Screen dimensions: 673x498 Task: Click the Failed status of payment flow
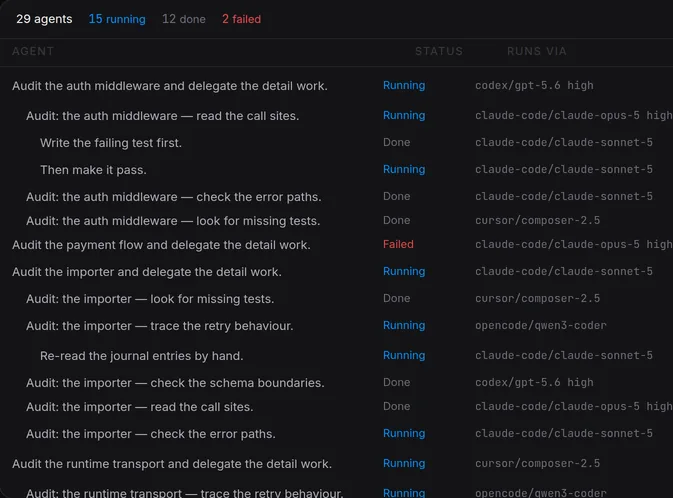pos(398,244)
